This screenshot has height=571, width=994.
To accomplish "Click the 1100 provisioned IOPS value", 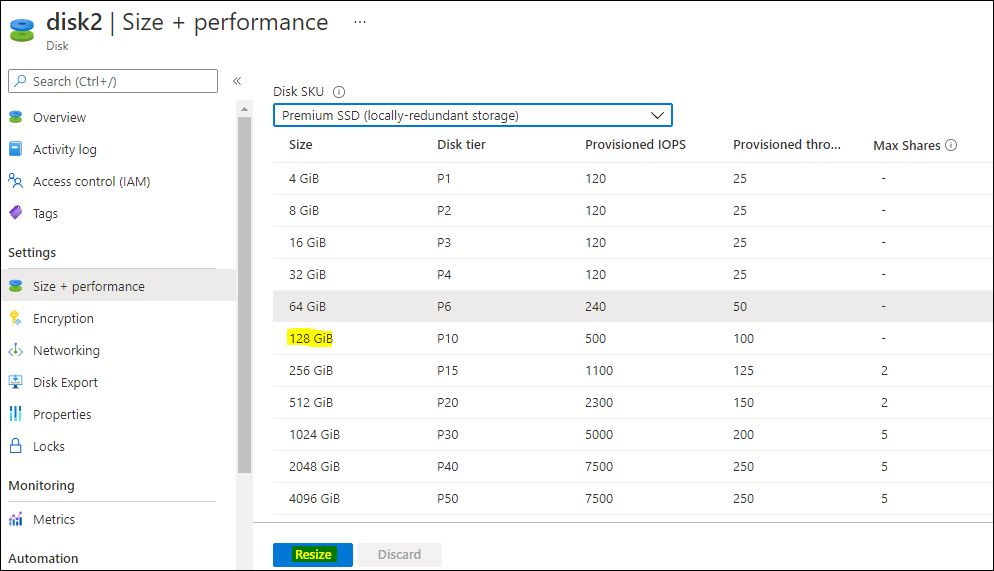I will point(599,371).
